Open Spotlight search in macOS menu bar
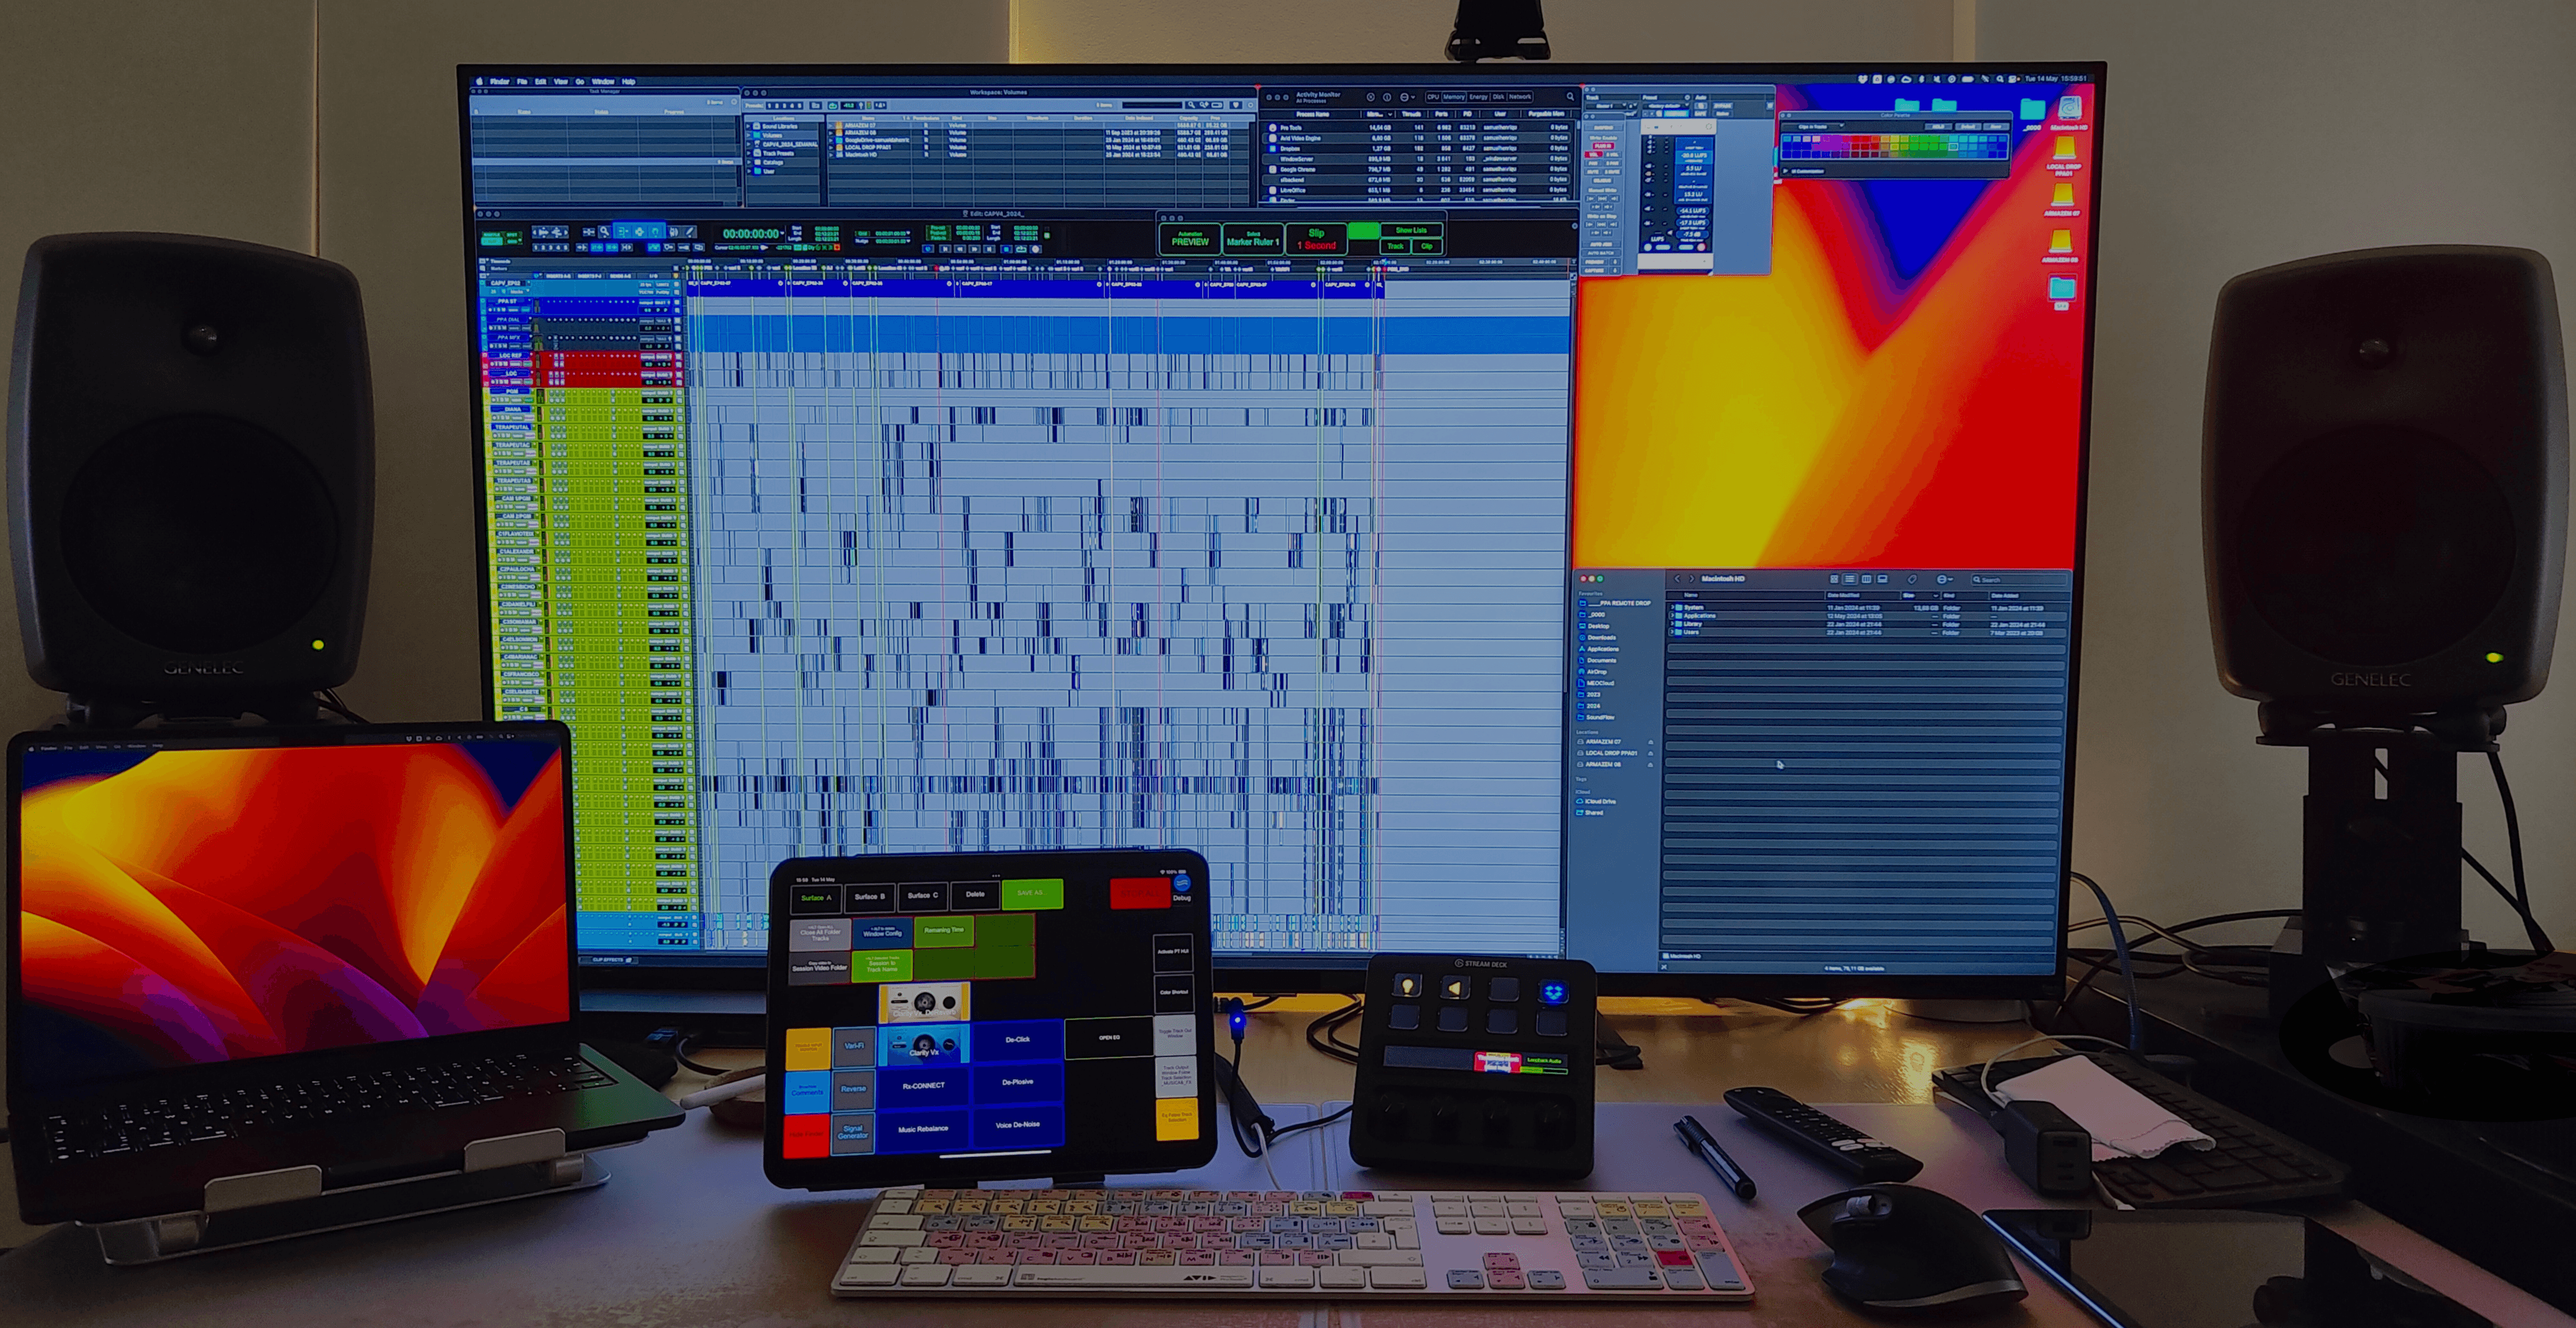The width and height of the screenshot is (2576, 1328). (2000, 79)
